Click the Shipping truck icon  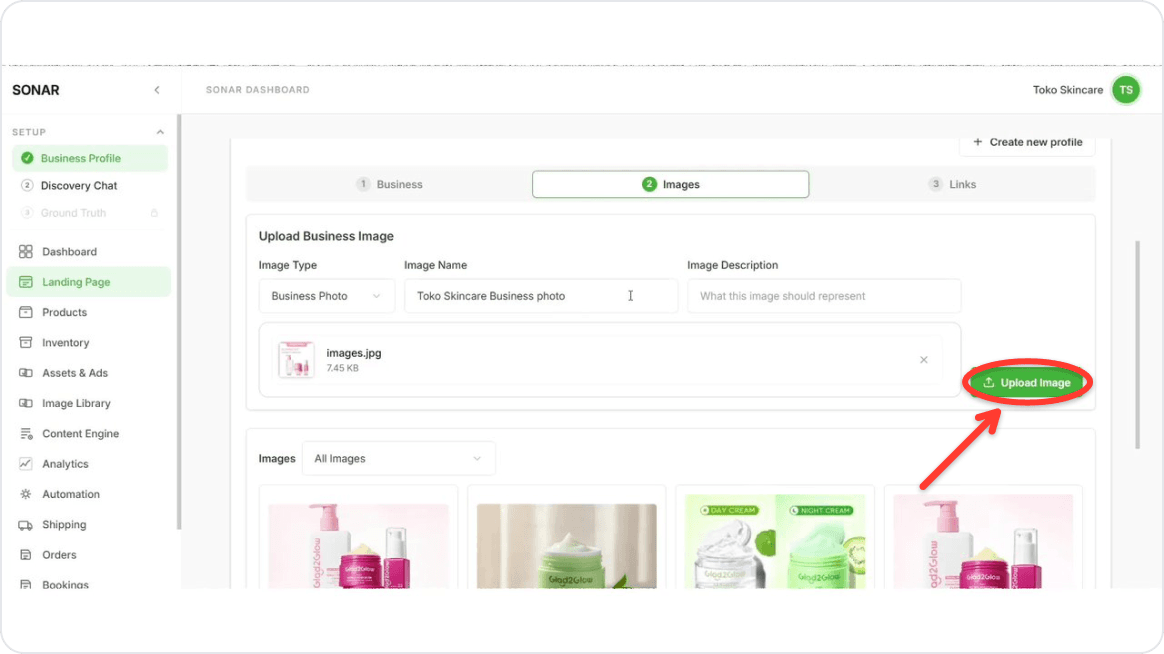[26, 525]
